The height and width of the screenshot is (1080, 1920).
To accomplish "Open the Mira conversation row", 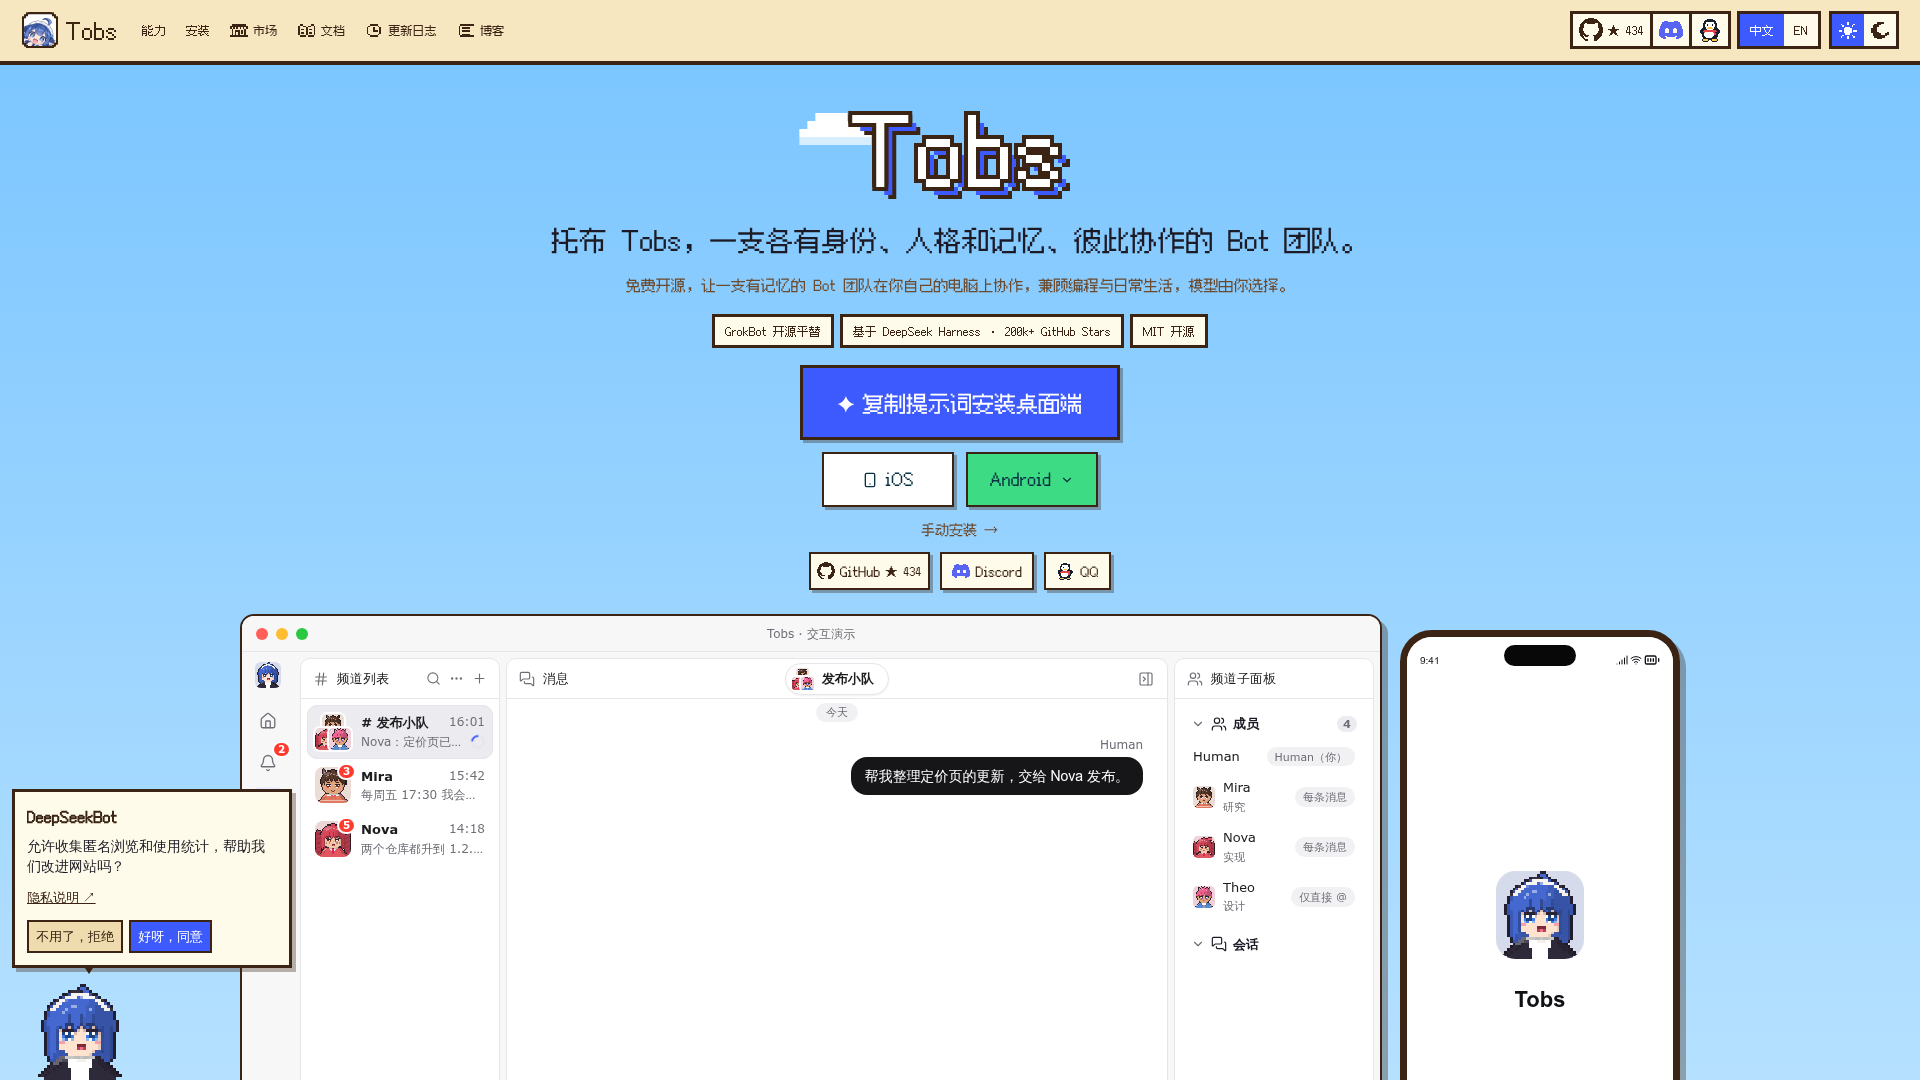I will pos(400,785).
